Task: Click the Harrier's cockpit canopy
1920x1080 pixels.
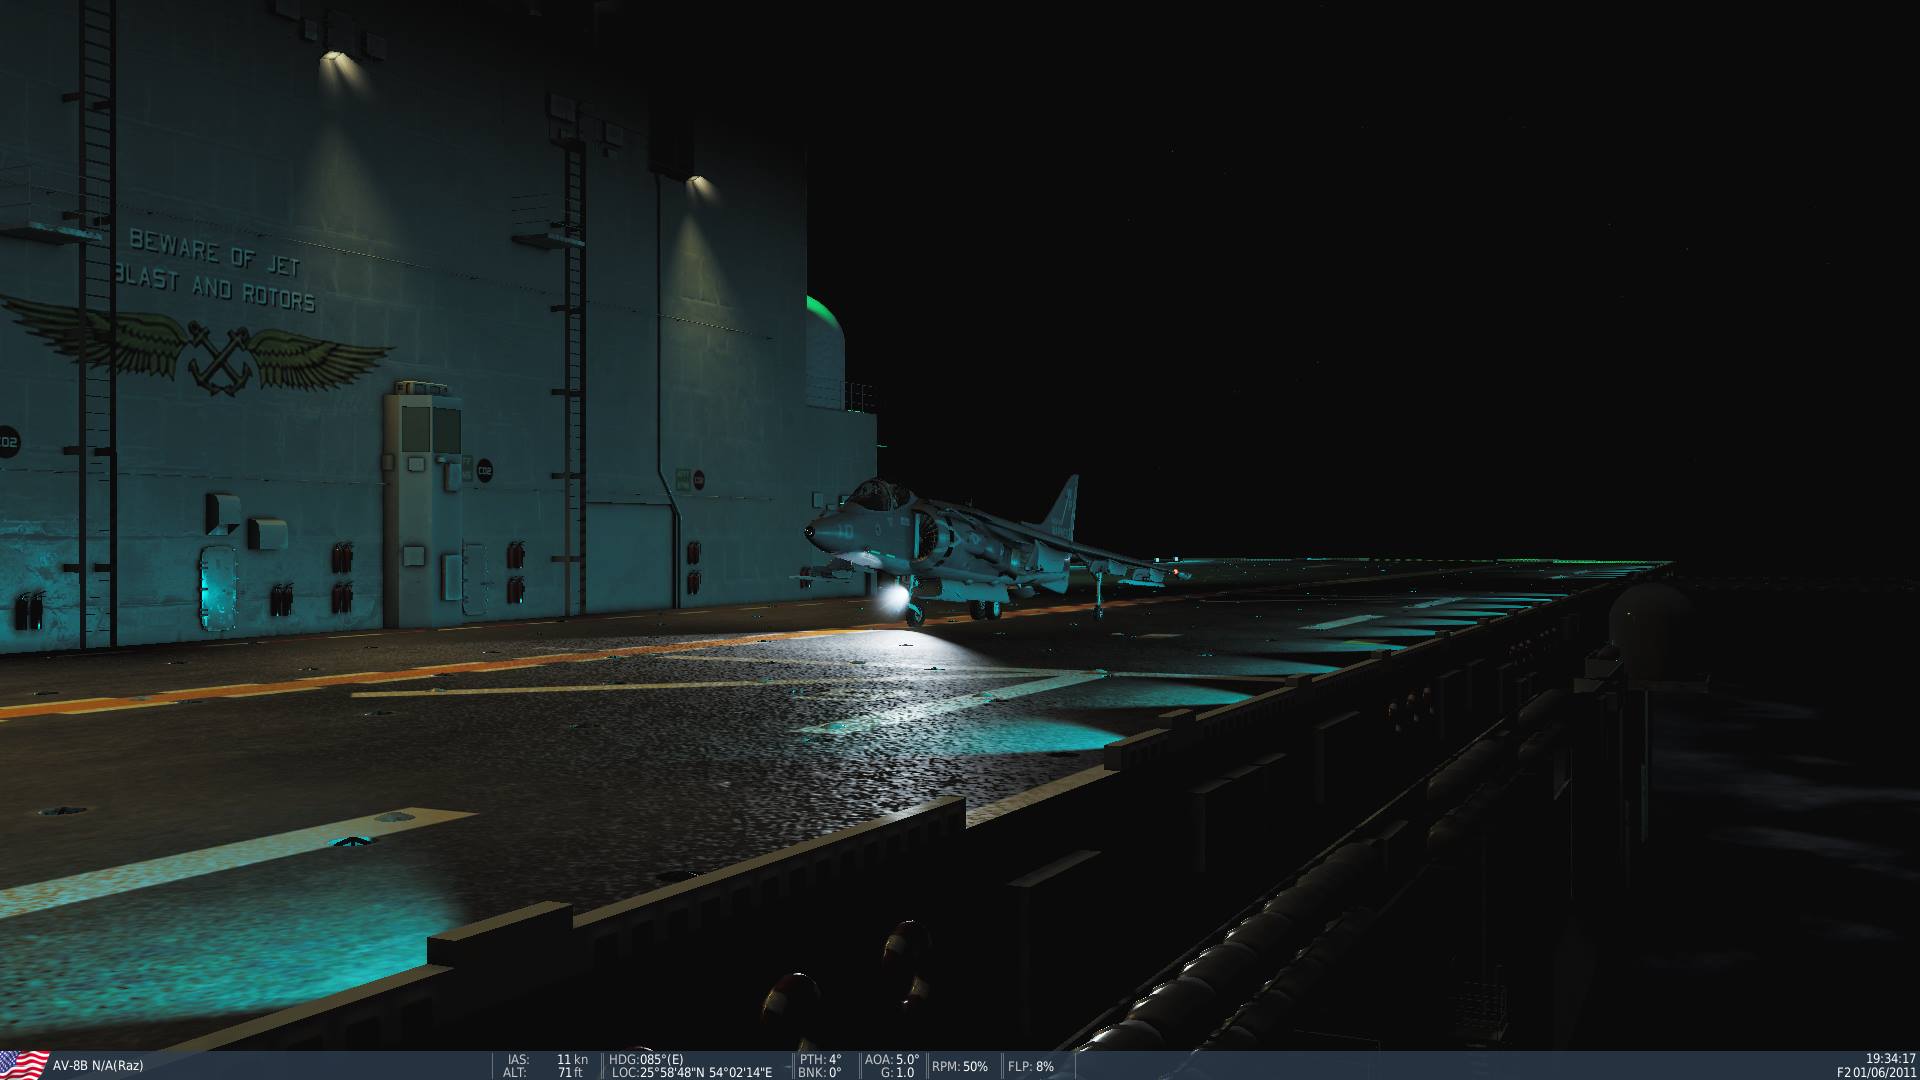Action: coord(880,493)
